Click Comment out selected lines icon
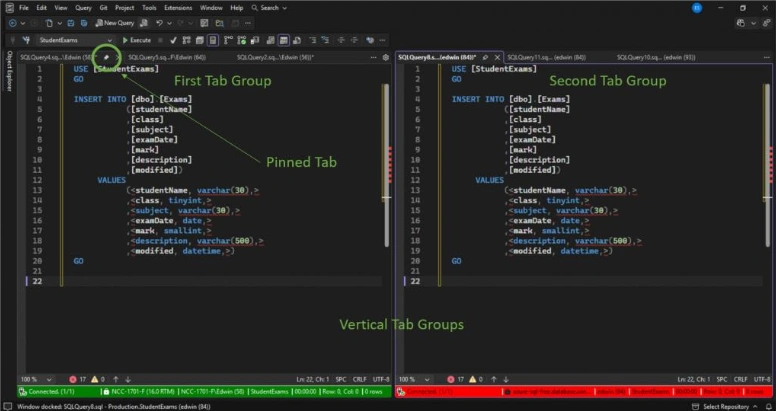776x411 pixels. [x=313, y=40]
